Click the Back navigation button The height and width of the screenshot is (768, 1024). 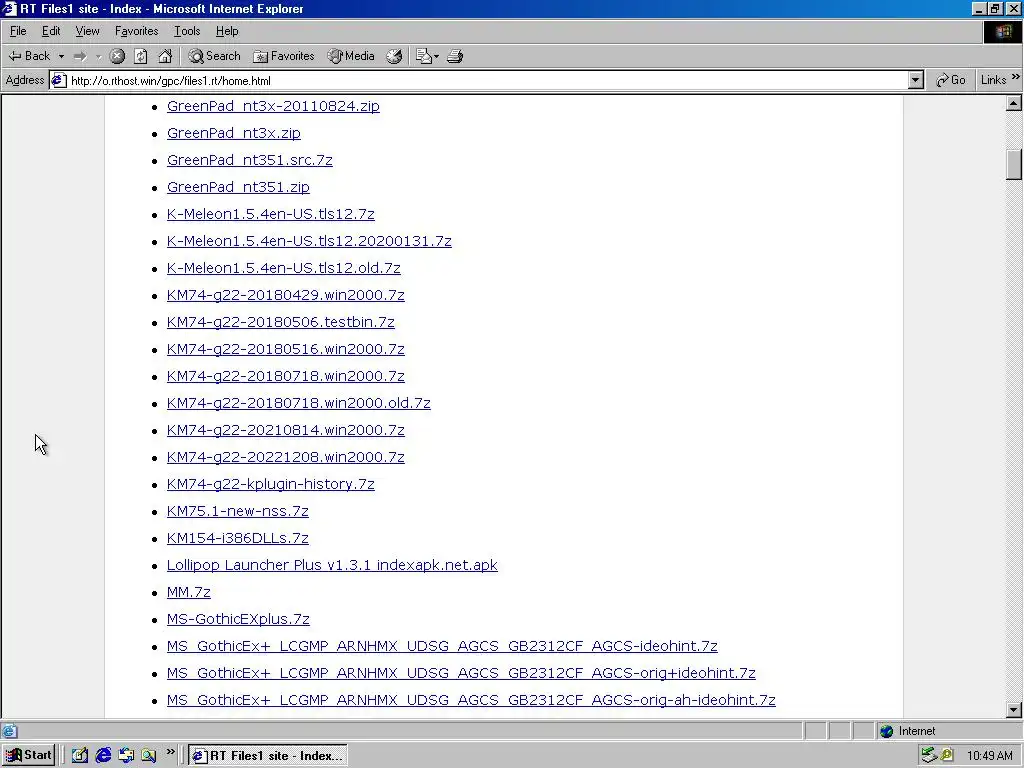pos(29,56)
